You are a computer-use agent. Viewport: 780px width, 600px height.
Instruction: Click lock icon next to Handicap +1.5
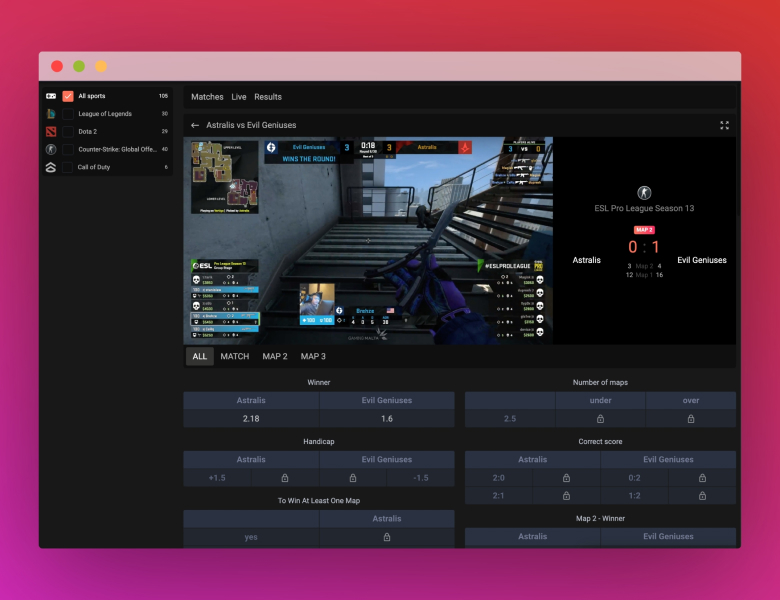pos(285,478)
